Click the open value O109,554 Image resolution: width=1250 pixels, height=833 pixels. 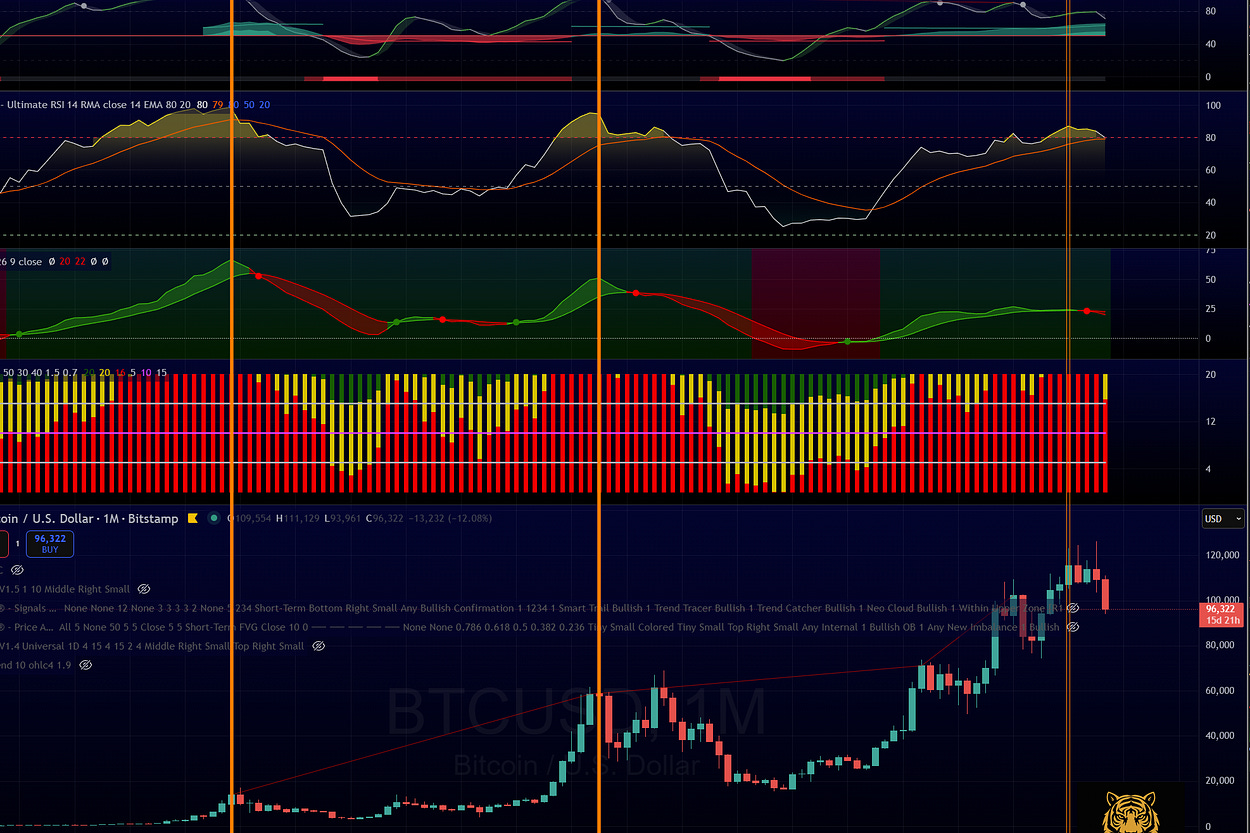pos(249,518)
